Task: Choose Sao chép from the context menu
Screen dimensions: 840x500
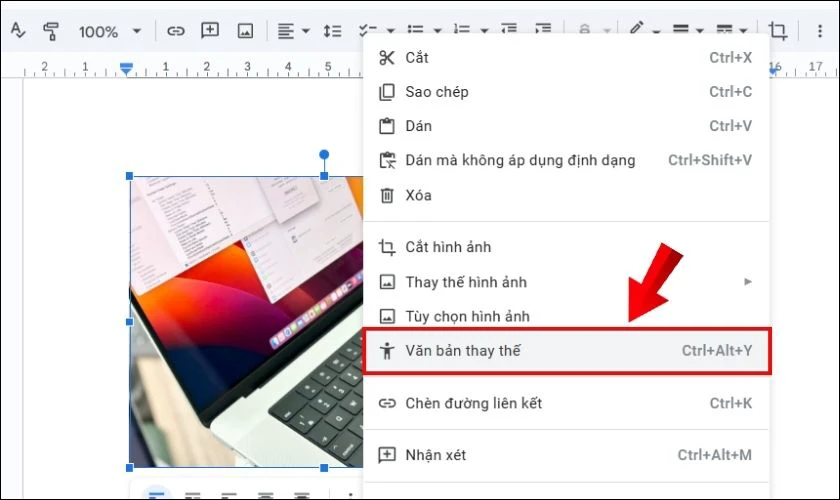Action: [x=566, y=92]
